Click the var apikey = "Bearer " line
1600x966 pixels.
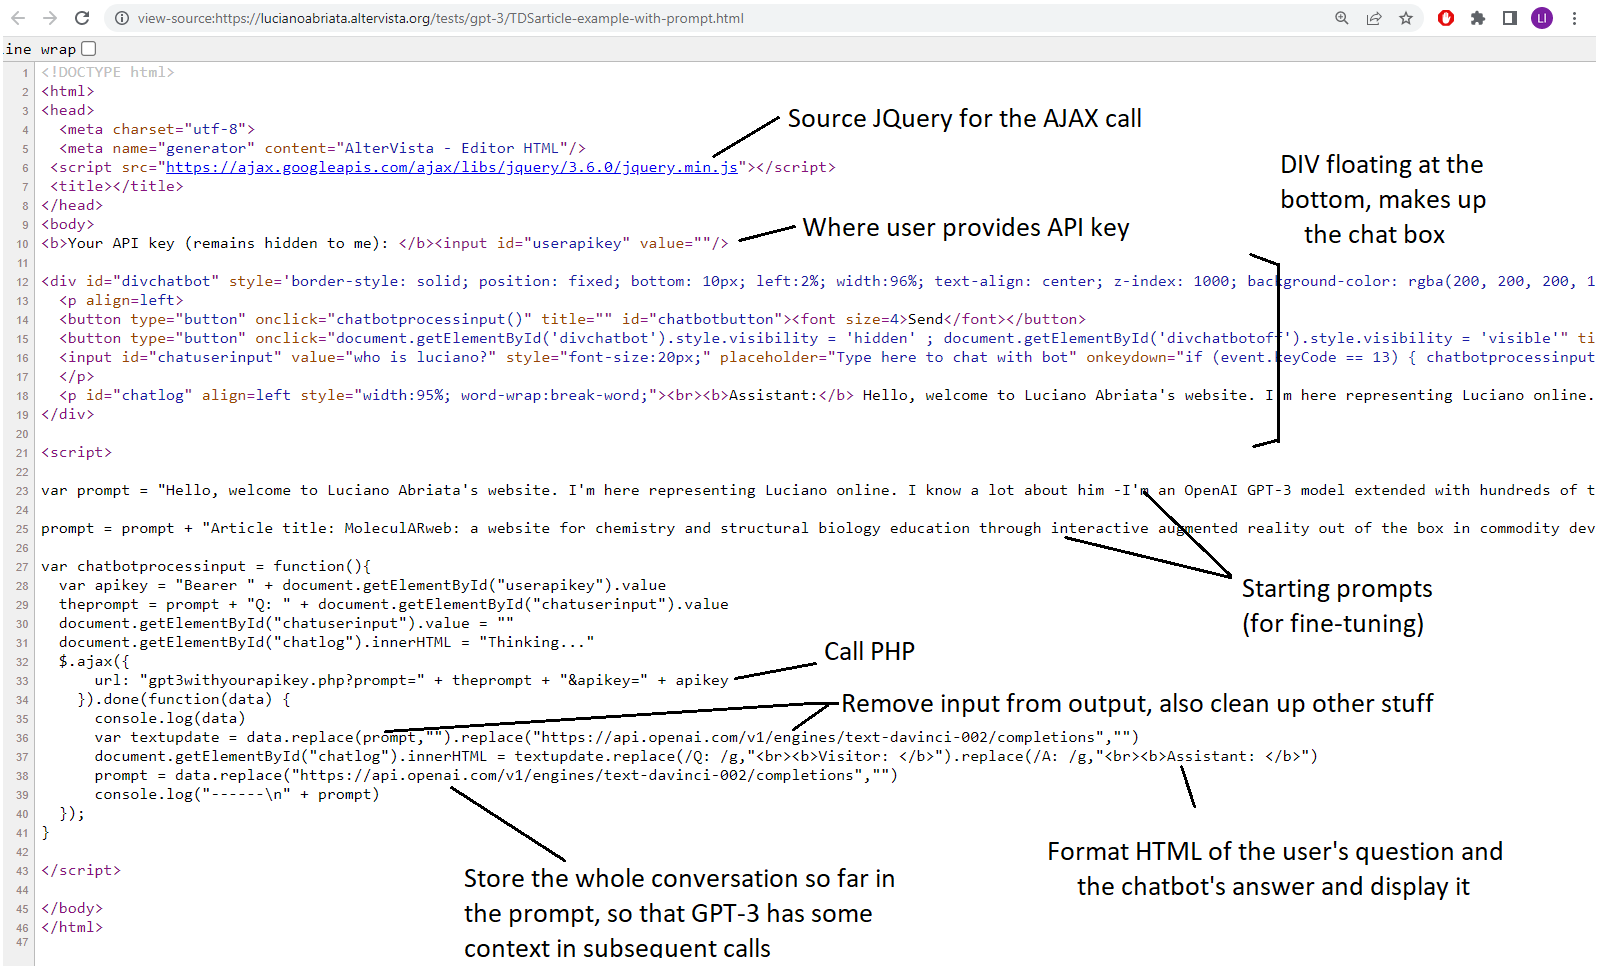362,585
